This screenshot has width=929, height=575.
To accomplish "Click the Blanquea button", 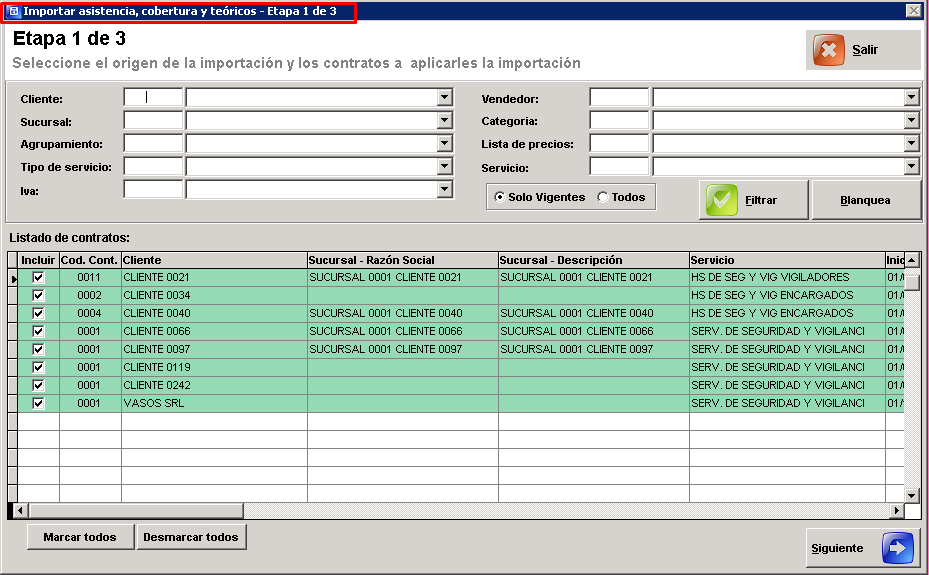I will (x=866, y=200).
